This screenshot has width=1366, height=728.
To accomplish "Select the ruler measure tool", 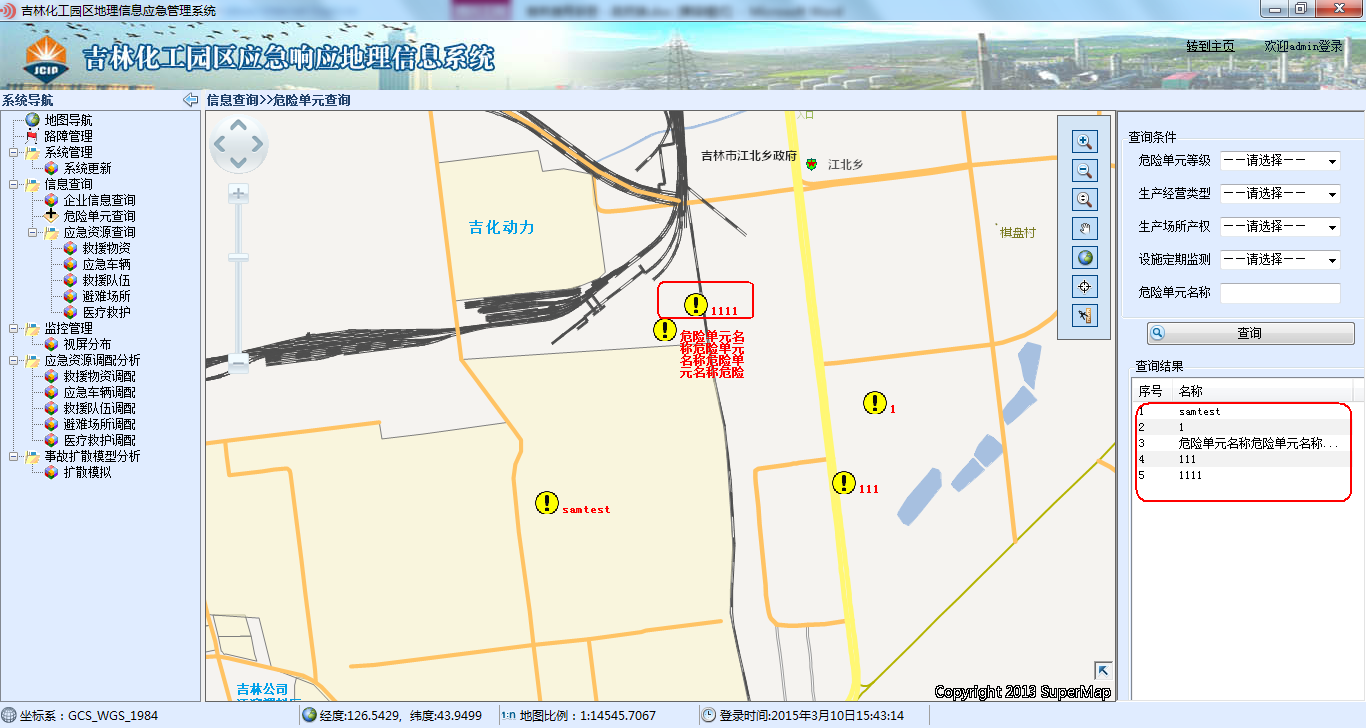I will coord(1083,316).
